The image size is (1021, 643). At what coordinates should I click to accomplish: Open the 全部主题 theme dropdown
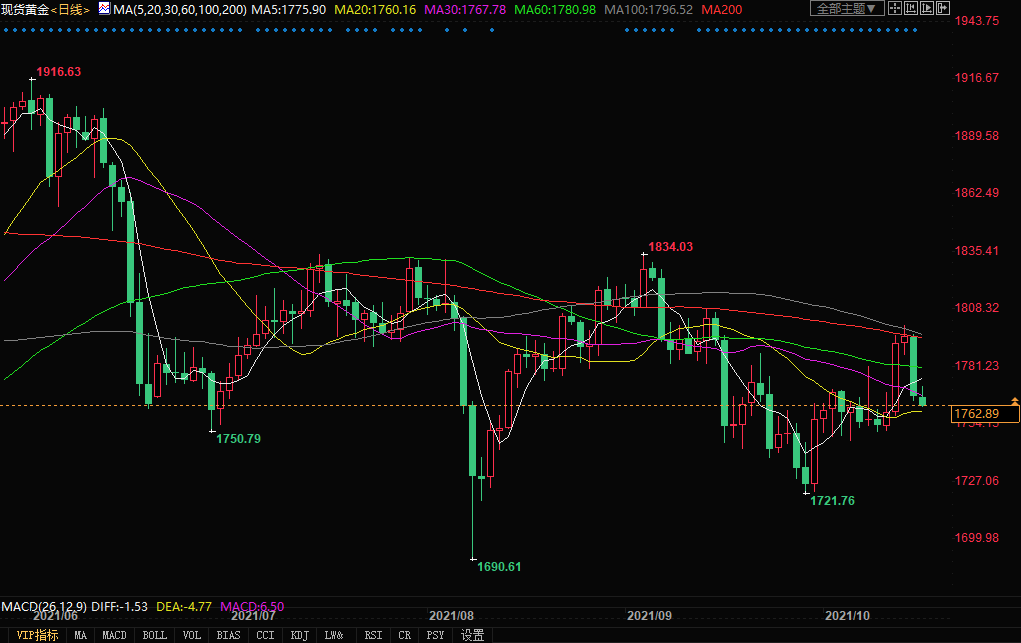click(845, 9)
